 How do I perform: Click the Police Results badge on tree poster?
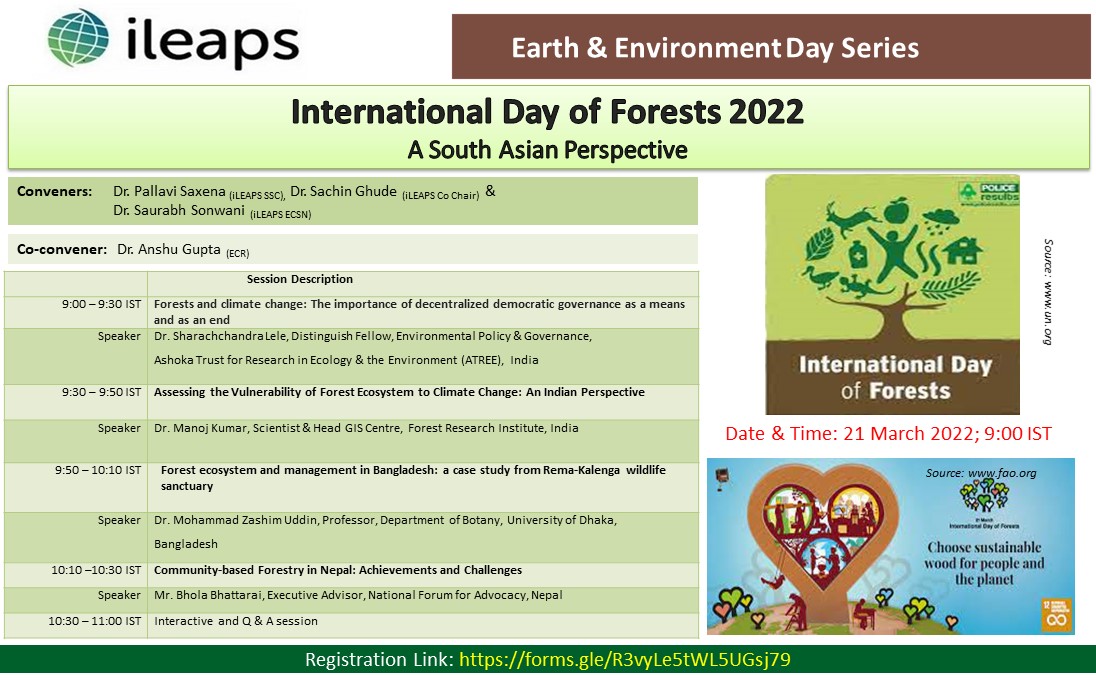(x=988, y=192)
